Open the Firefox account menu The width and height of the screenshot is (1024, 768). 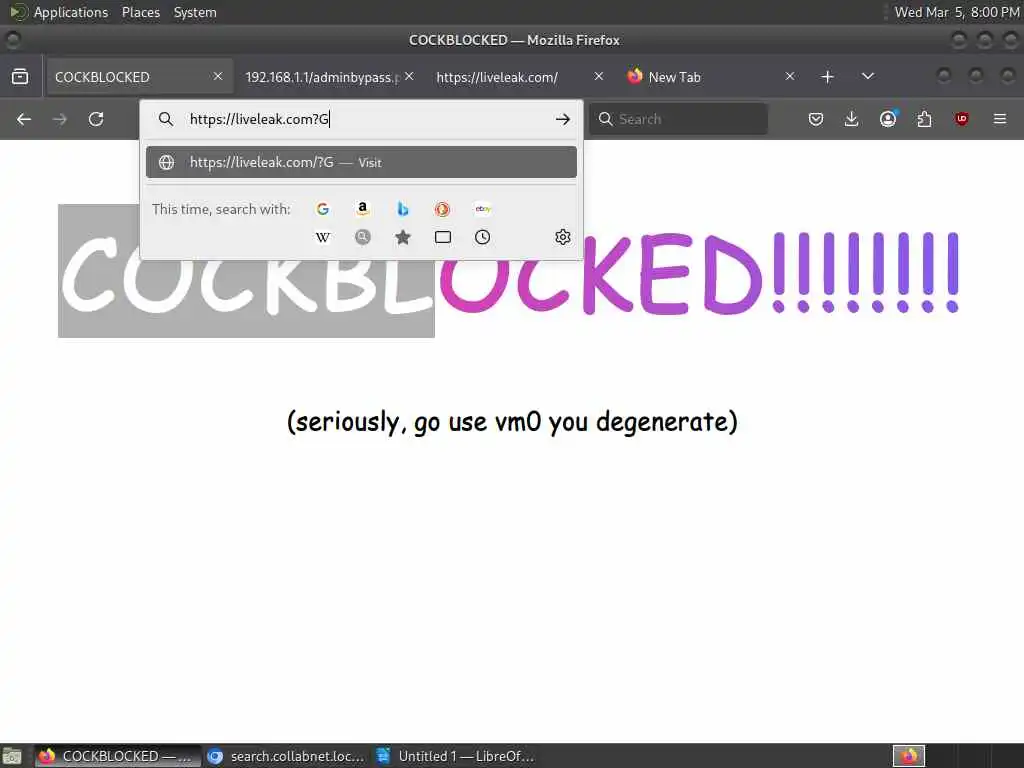[888, 119]
